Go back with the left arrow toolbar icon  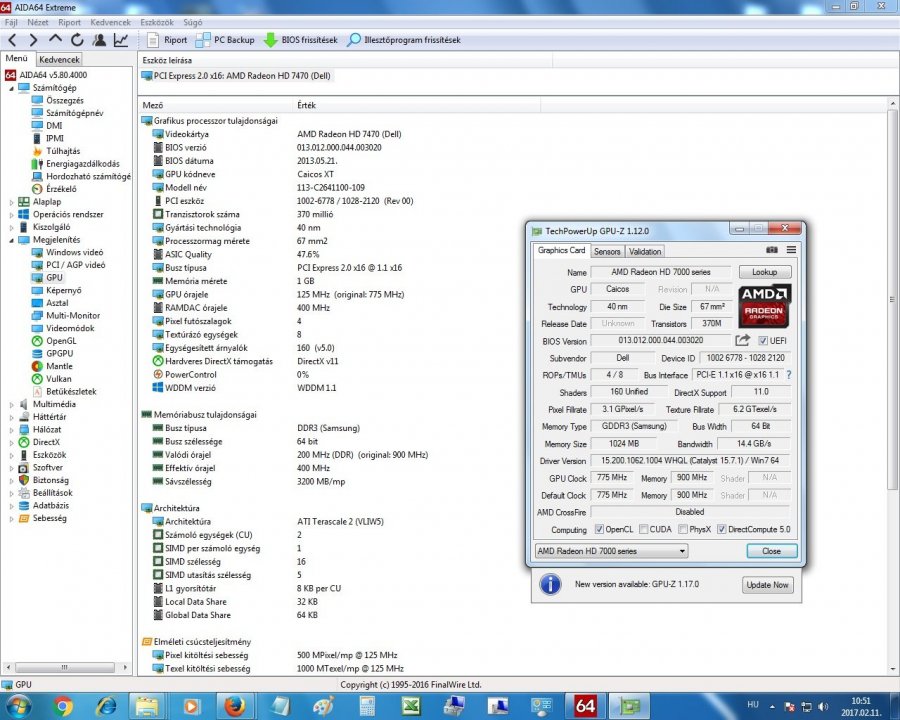coord(13,40)
